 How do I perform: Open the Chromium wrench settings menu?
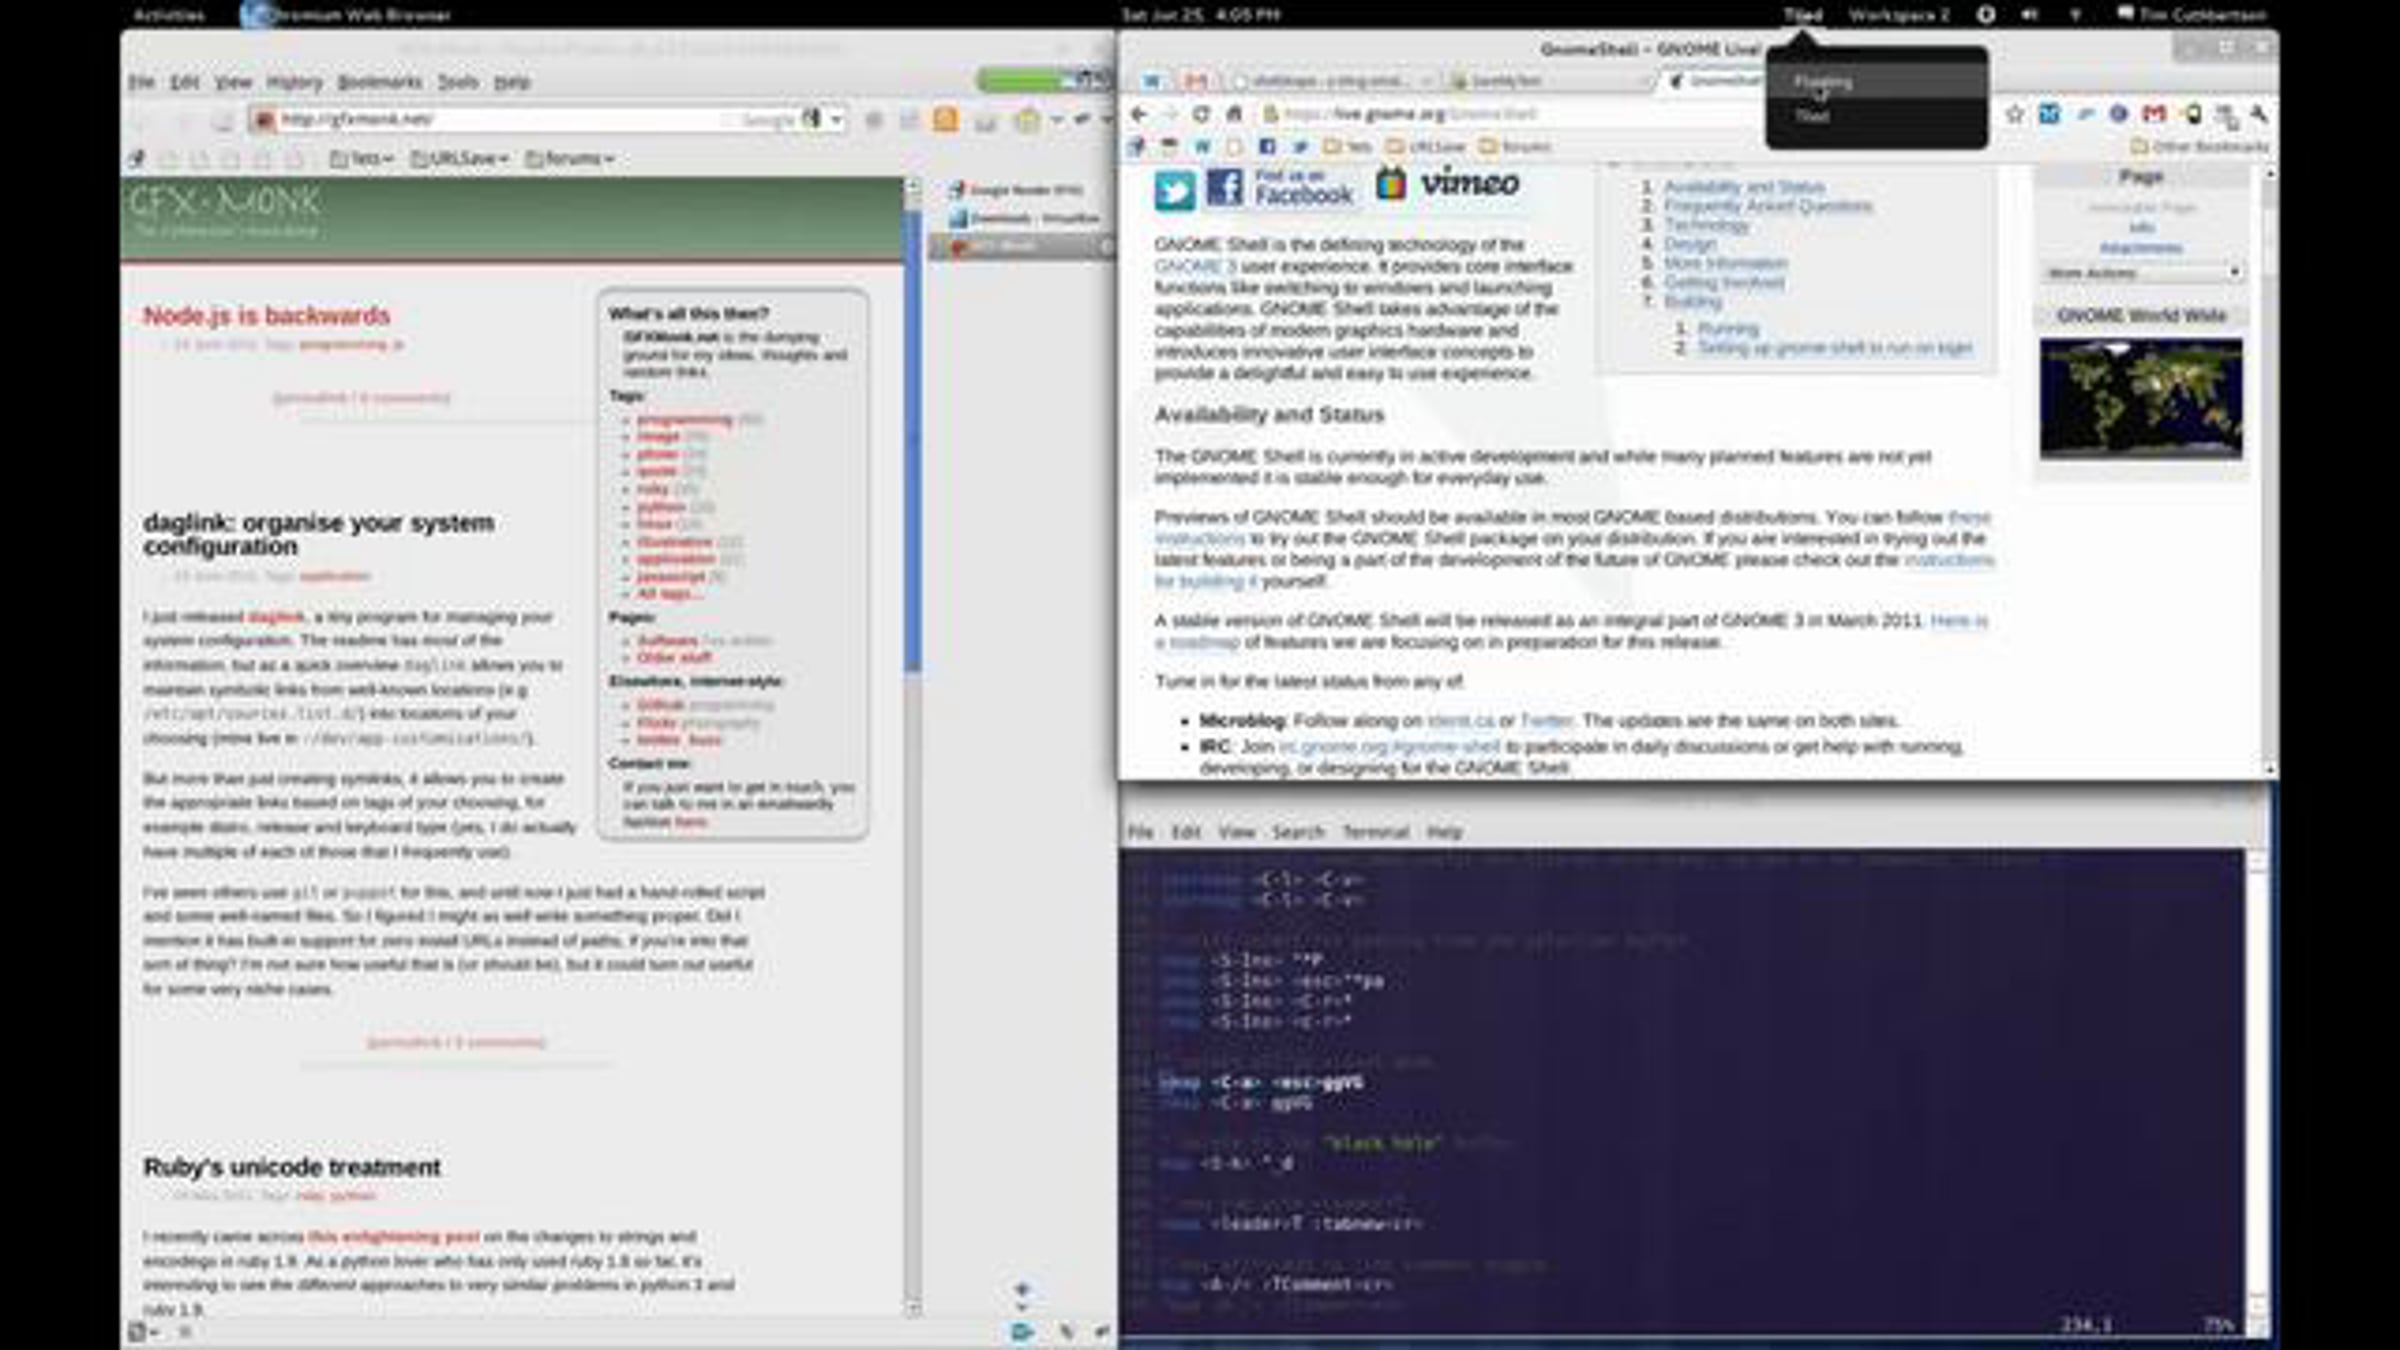tap(2259, 115)
